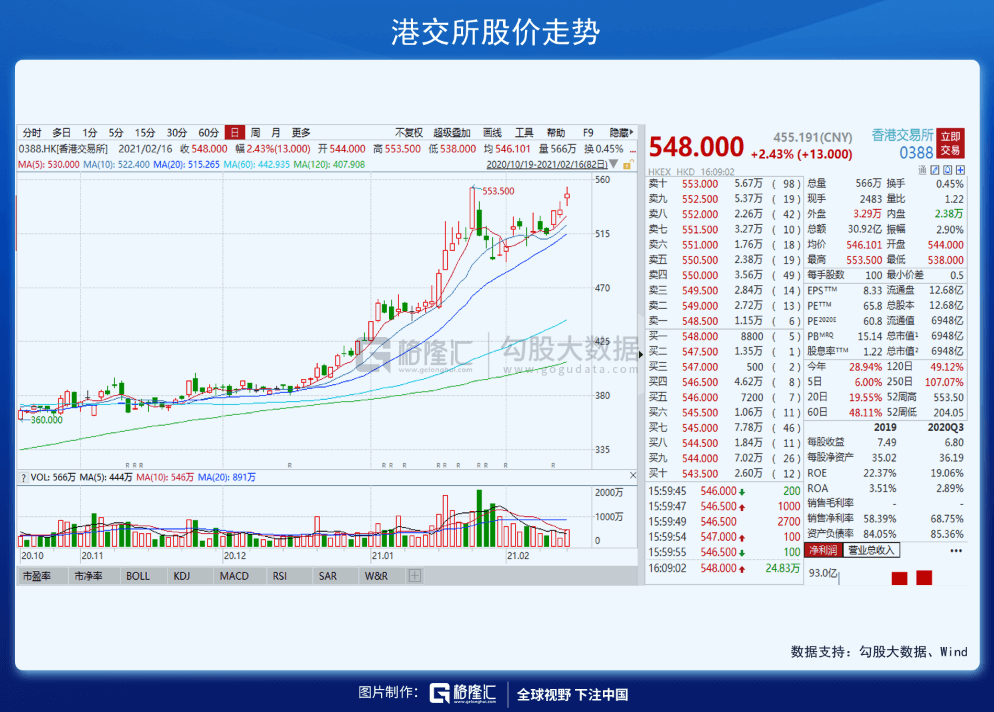
Task: Click the MA(20): 515.265 legend
Action: 186,164
